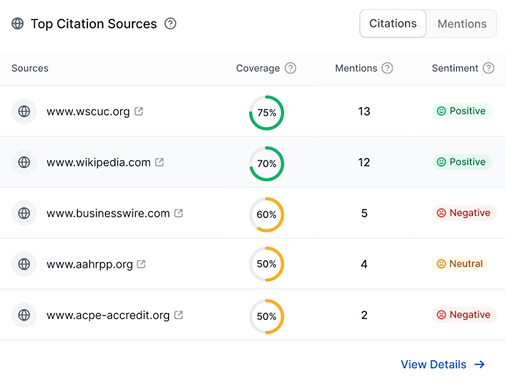
Task: Click the globe icon beside Top Citation Sources
Action: [x=18, y=24]
